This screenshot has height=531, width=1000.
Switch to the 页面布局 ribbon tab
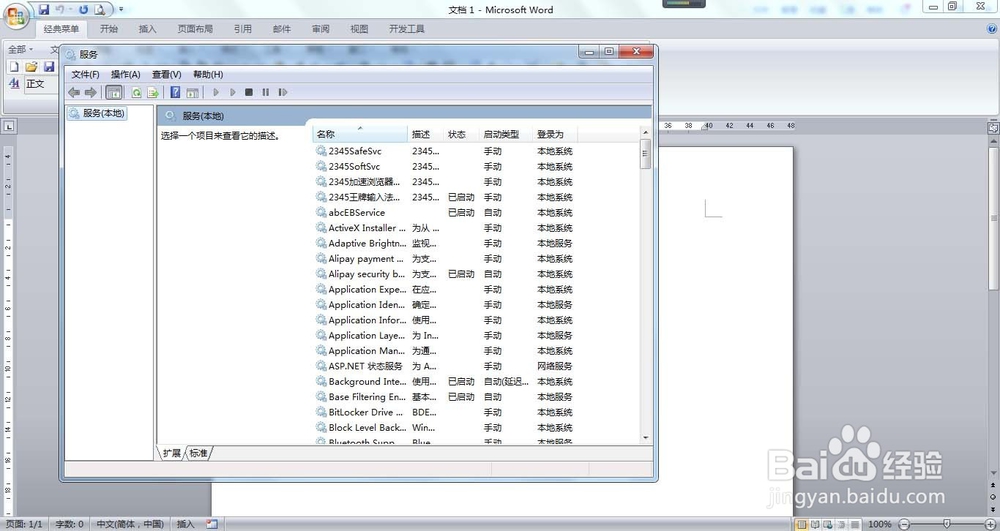pos(195,29)
